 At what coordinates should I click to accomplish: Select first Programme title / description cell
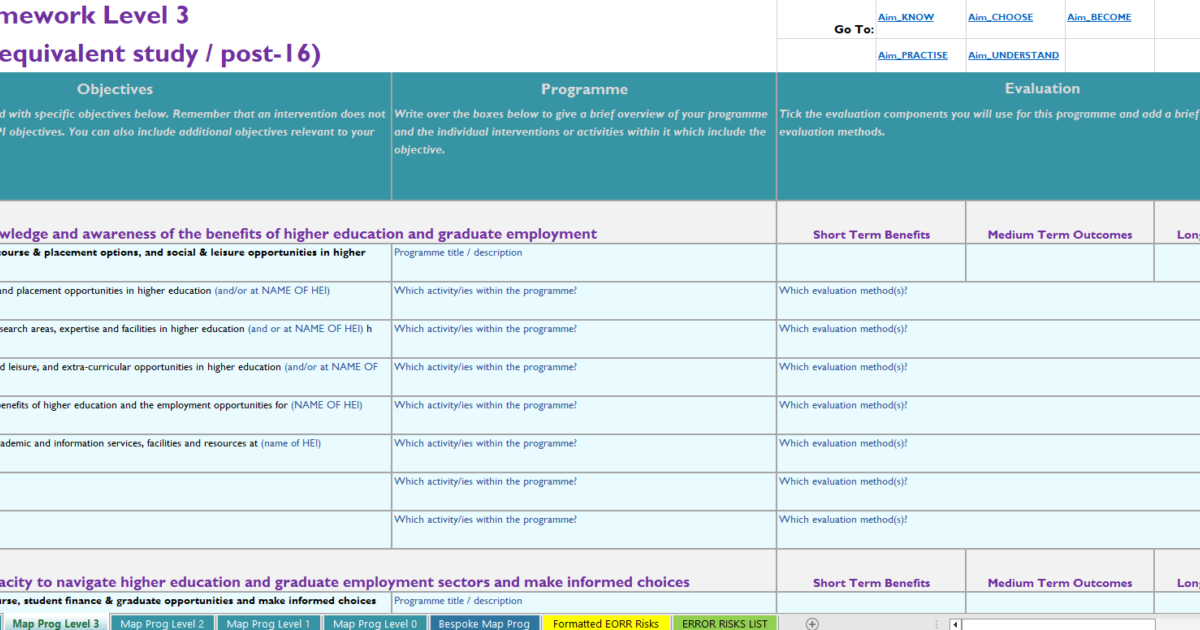click(583, 262)
